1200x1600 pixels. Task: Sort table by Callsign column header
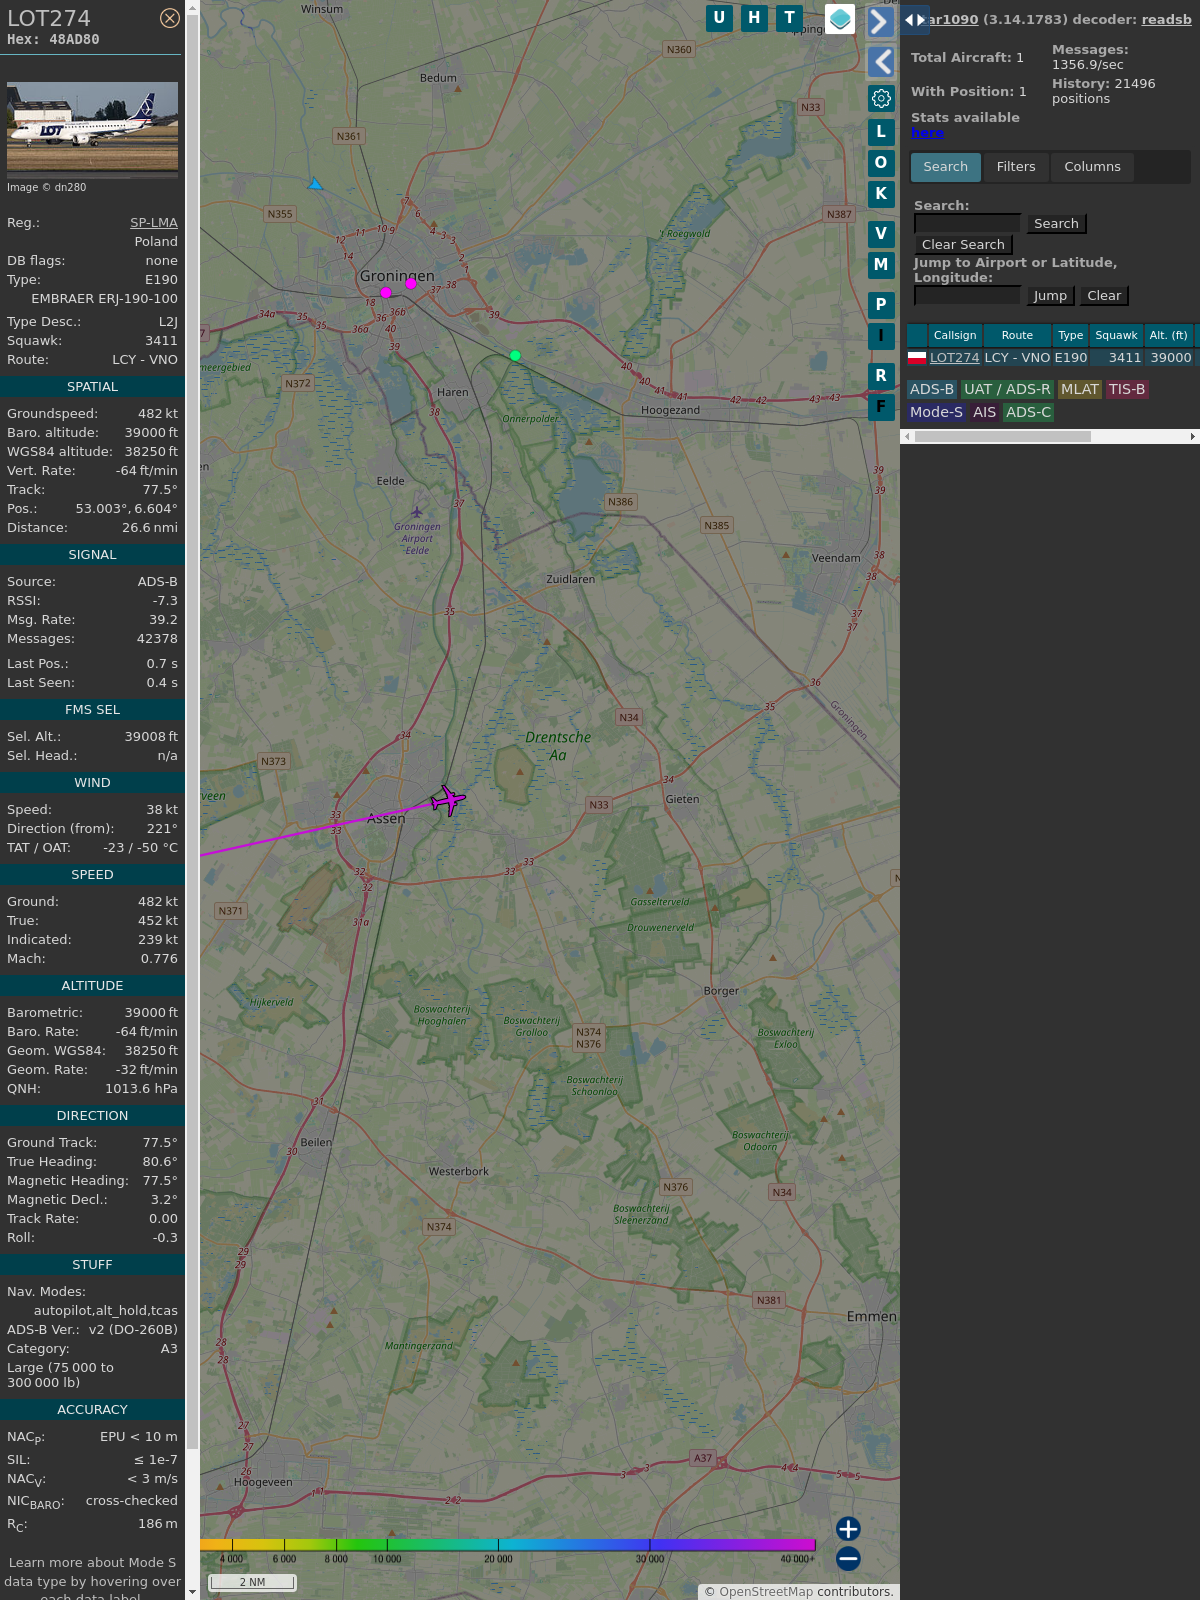click(x=955, y=335)
